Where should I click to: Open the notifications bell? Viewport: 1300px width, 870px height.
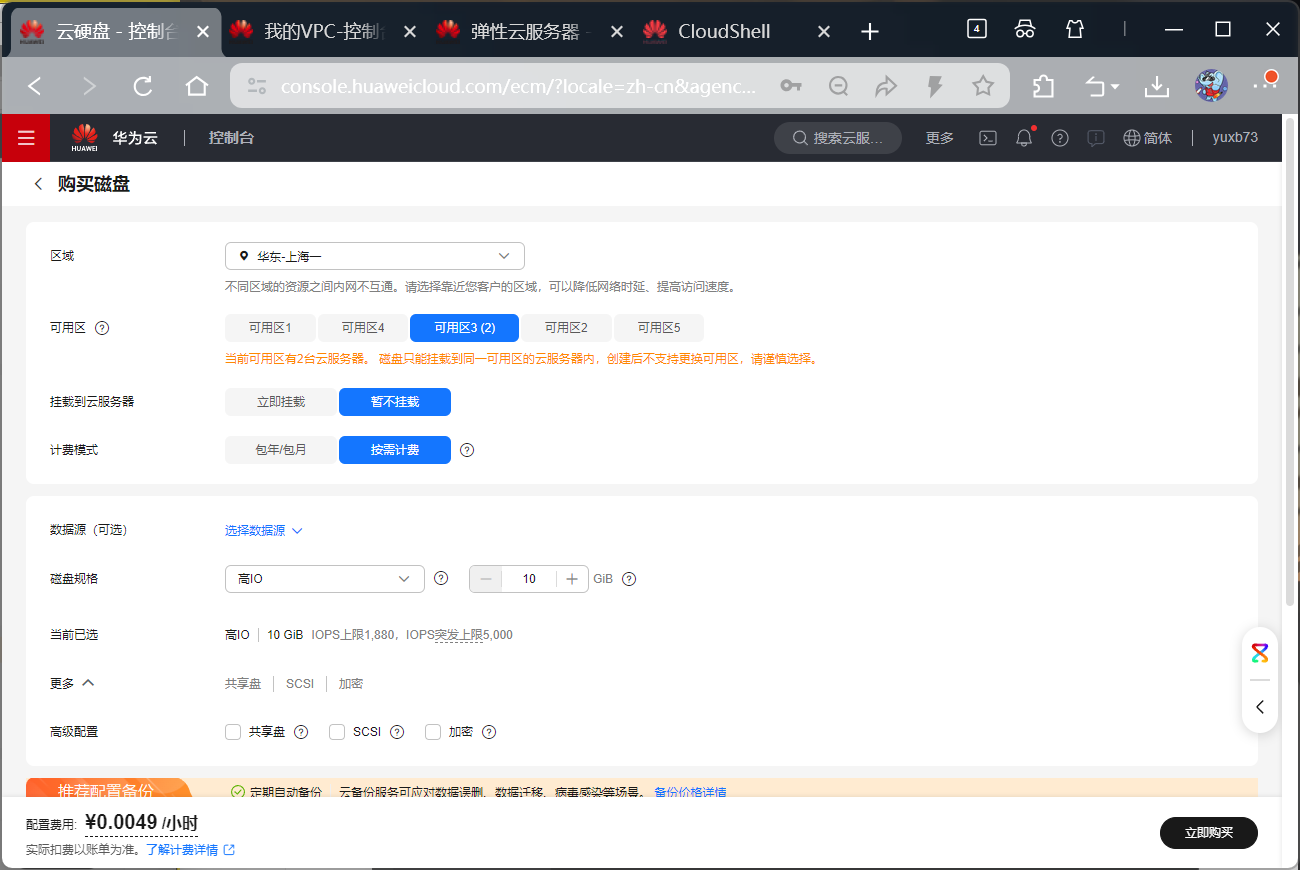(x=1024, y=138)
